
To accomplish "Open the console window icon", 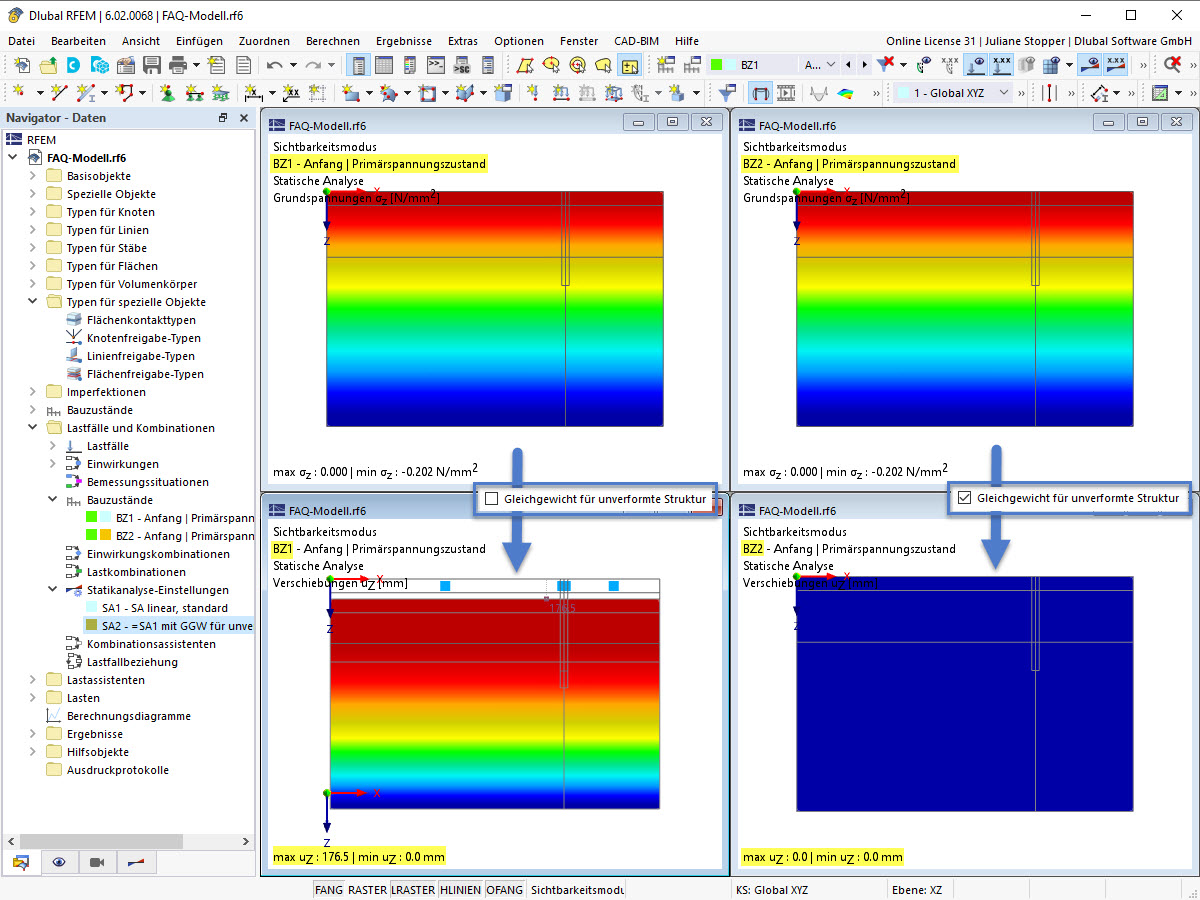I will point(436,65).
